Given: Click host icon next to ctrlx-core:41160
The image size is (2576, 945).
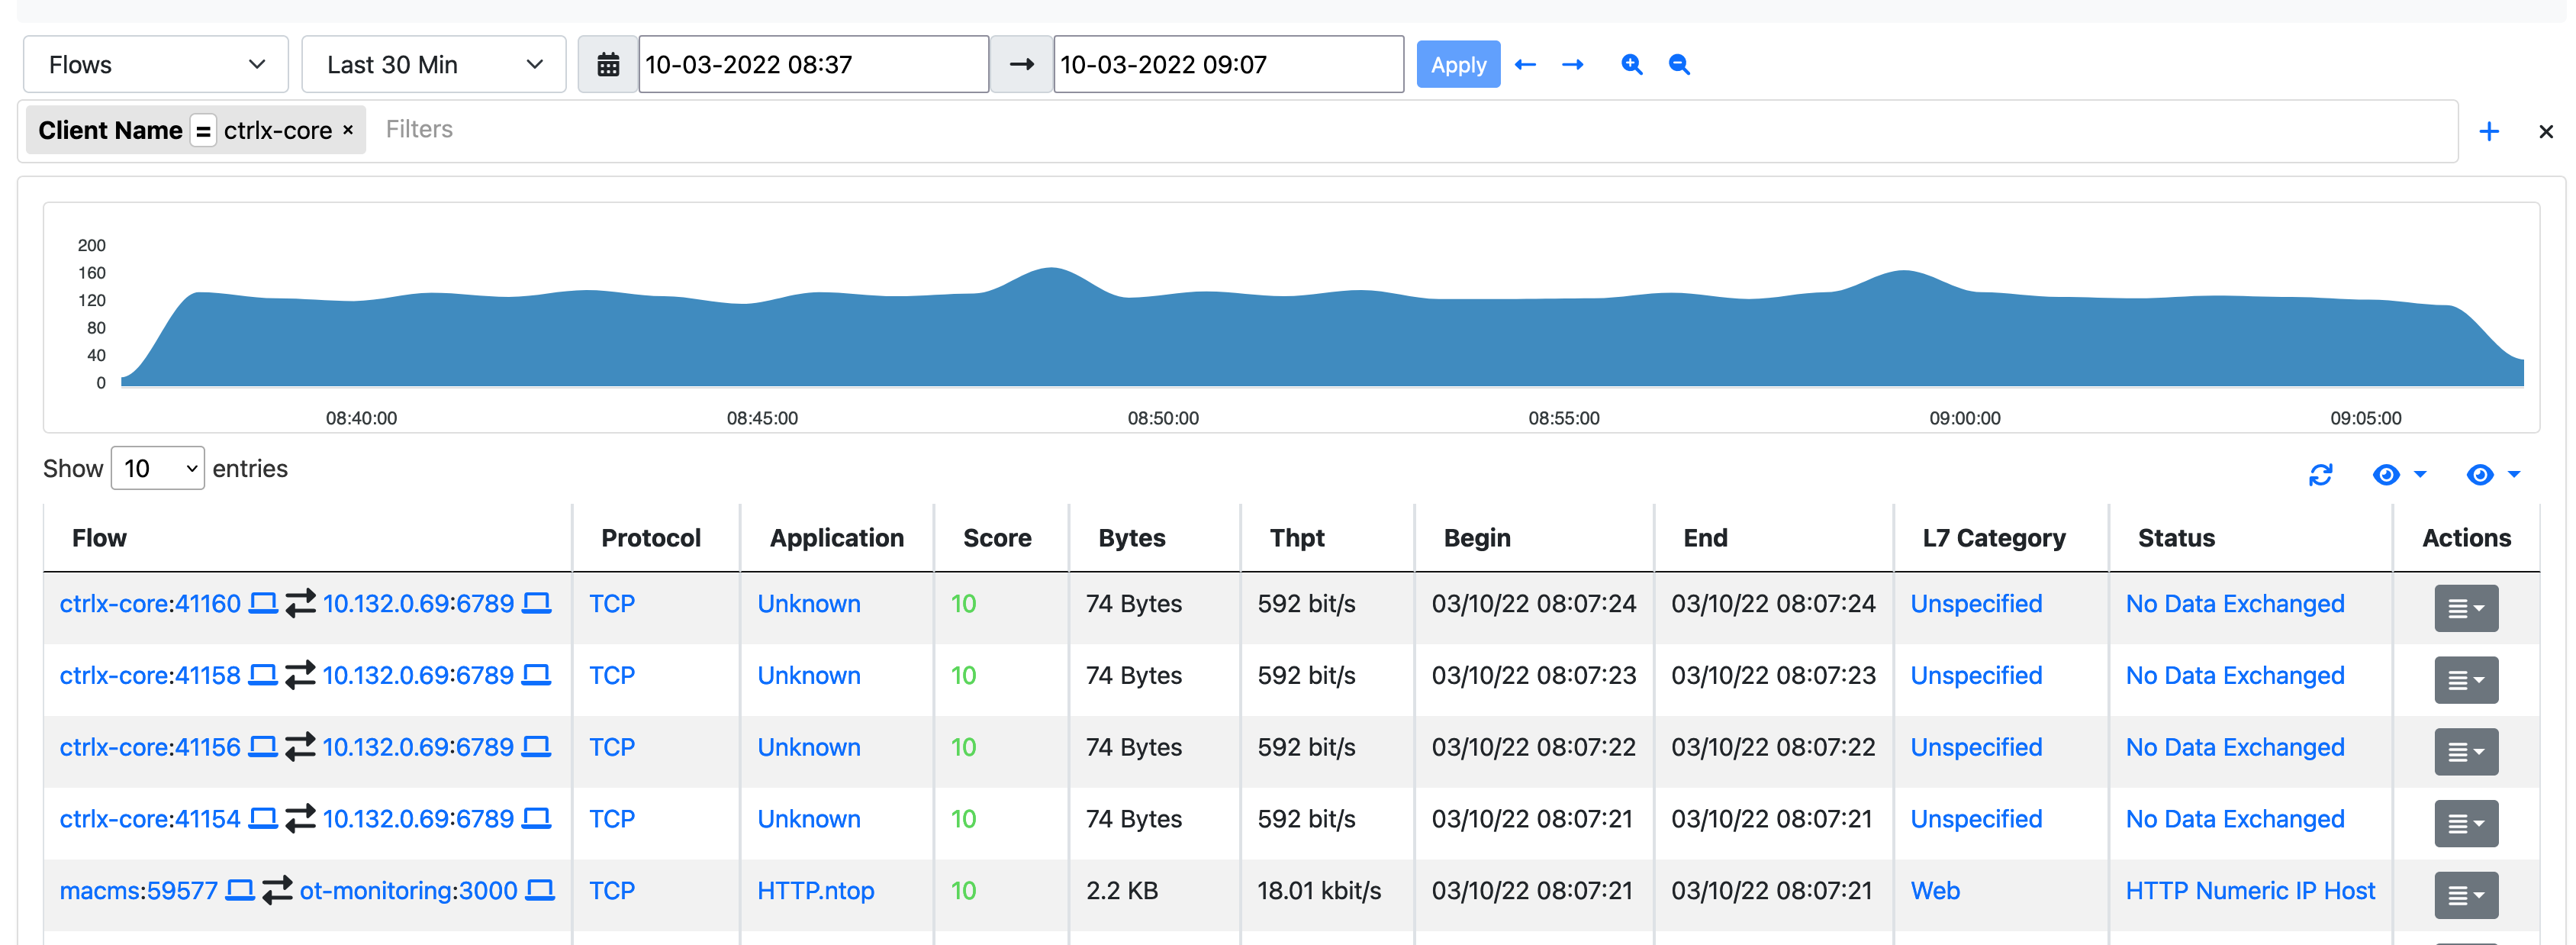Looking at the screenshot, I should 263,603.
